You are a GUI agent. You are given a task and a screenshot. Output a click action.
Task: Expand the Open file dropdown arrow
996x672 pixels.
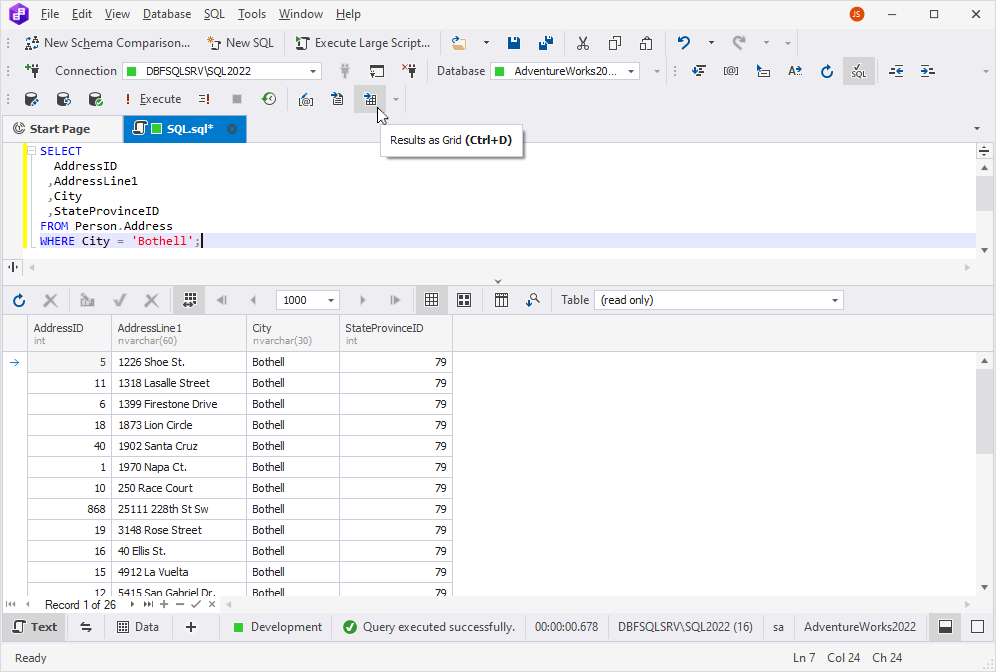[487, 43]
